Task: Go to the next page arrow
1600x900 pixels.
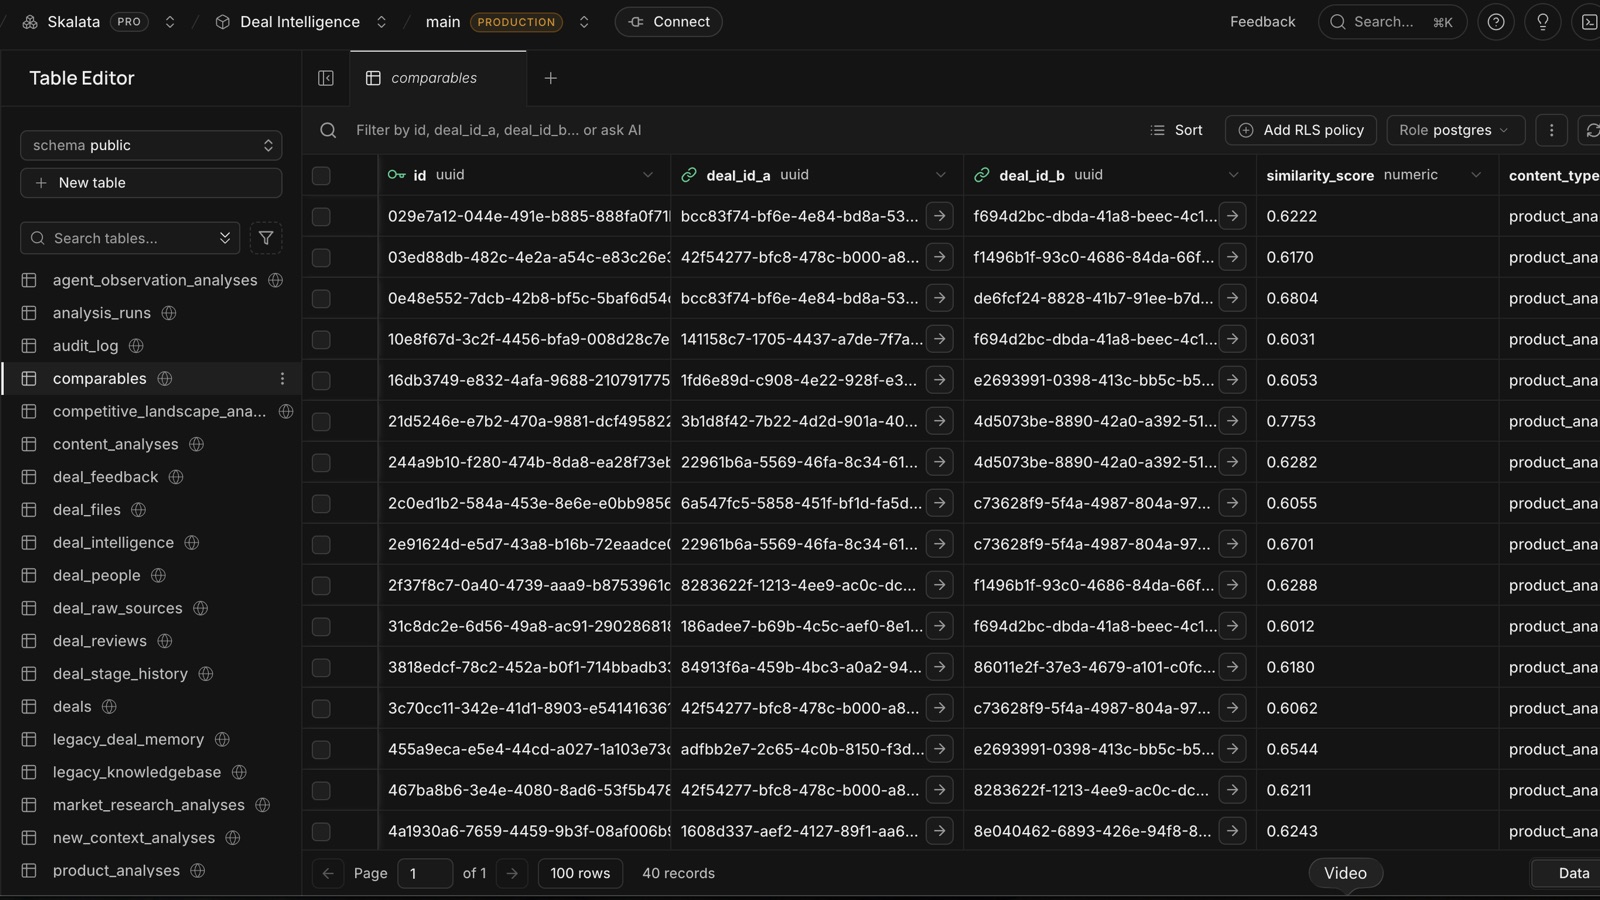Action: click(512, 873)
